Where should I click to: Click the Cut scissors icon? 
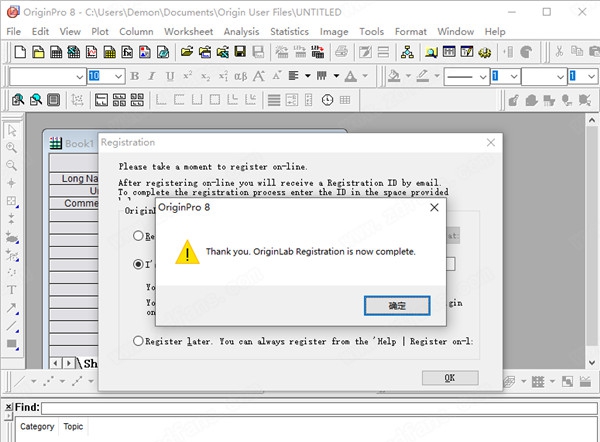tap(559, 52)
